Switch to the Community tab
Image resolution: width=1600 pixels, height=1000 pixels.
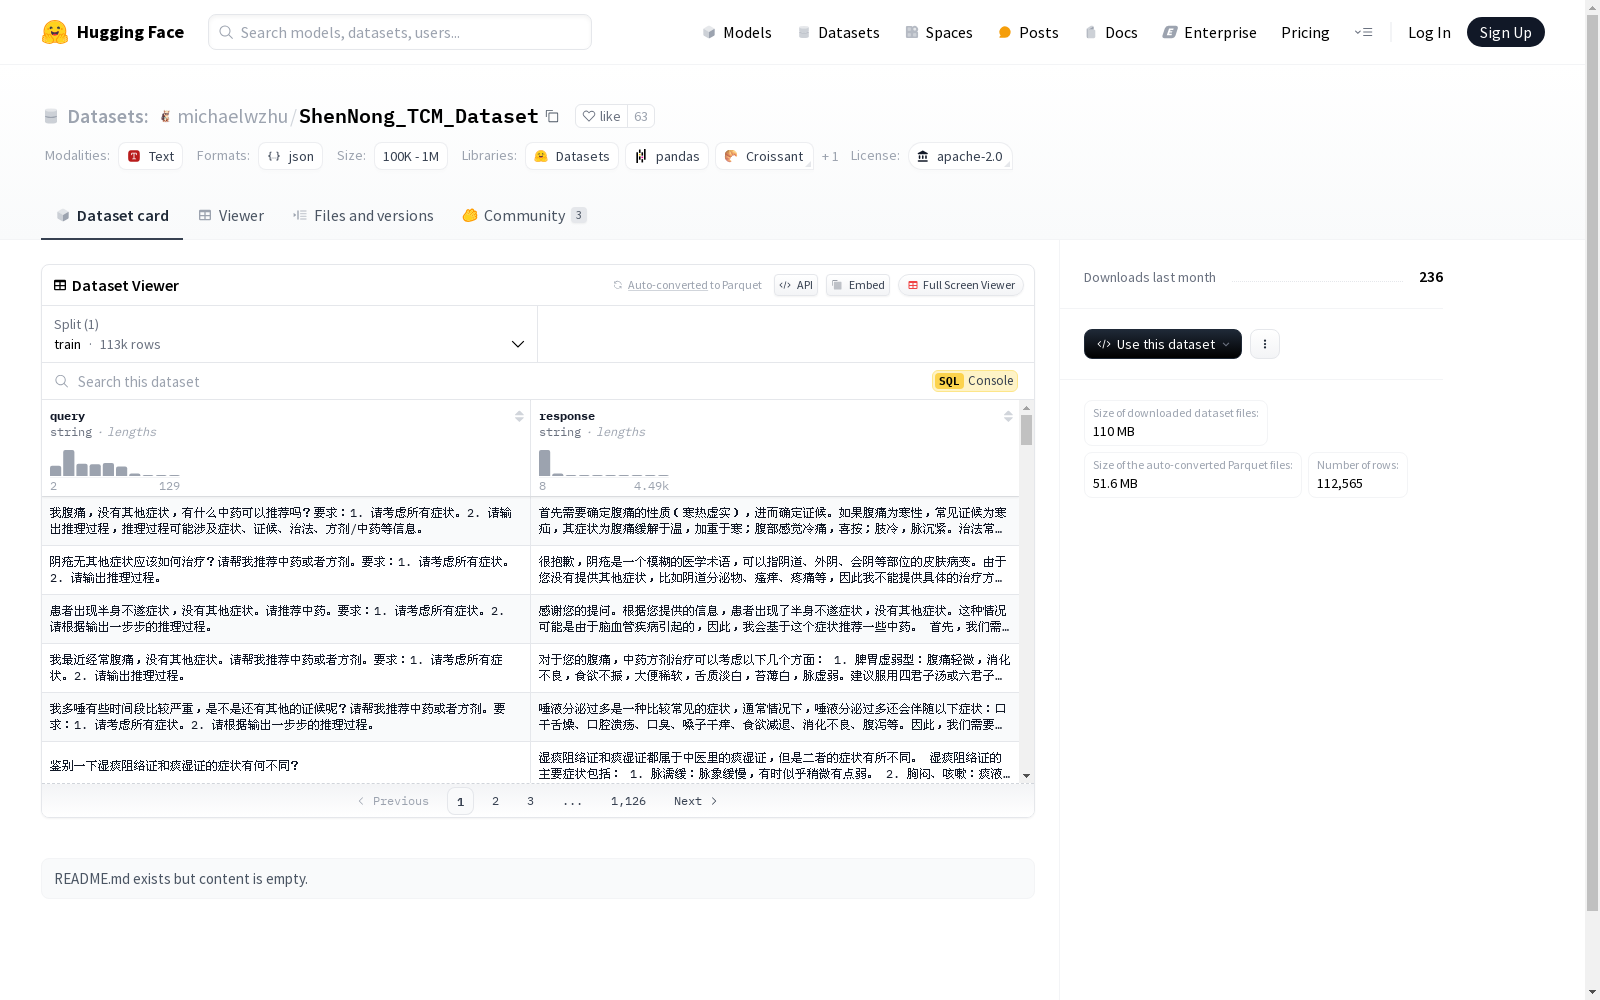[x=524, y=216]
